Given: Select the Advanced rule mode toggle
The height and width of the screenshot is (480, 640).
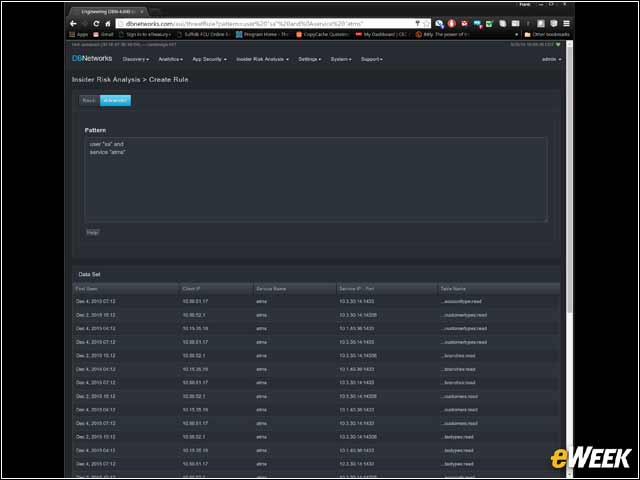Looking at the screenshot, I should (x=116, y=100).
